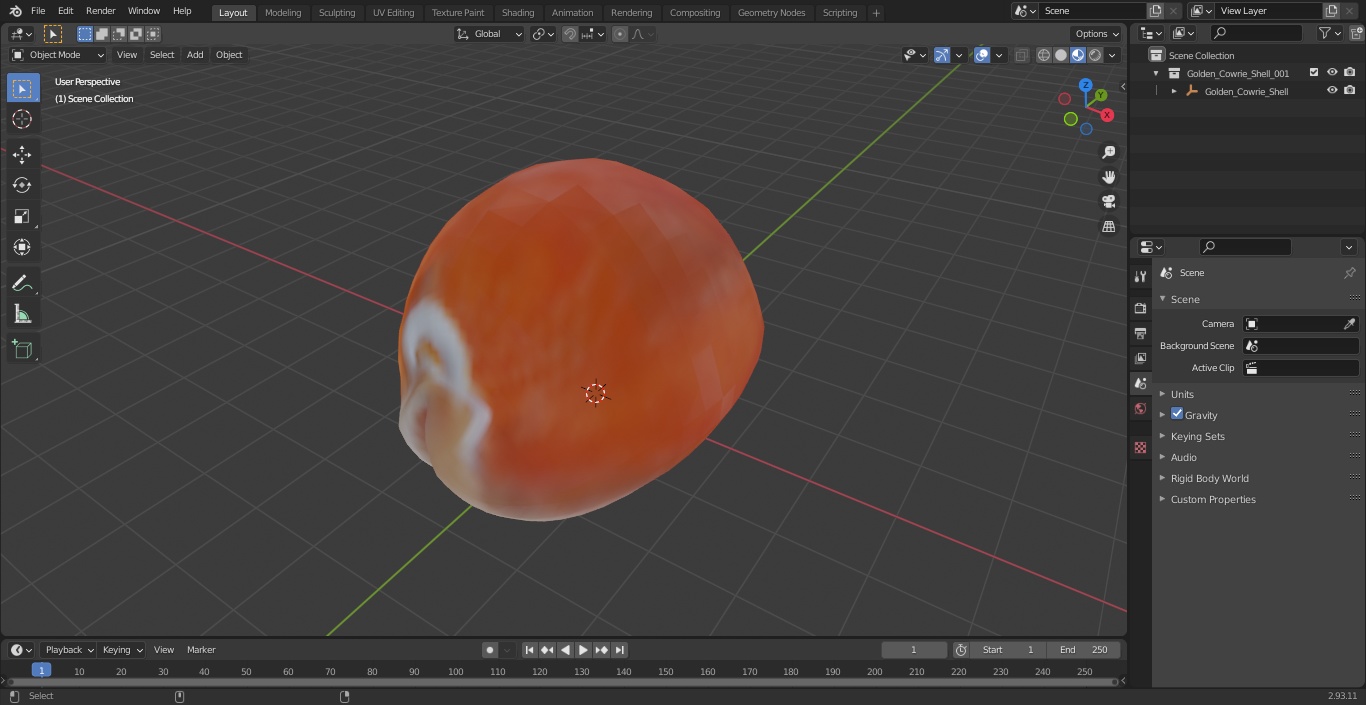Viewport: 1366px width, 705px height.
Task: Open the Object Mode dropdown
Action: pos(58,55)
